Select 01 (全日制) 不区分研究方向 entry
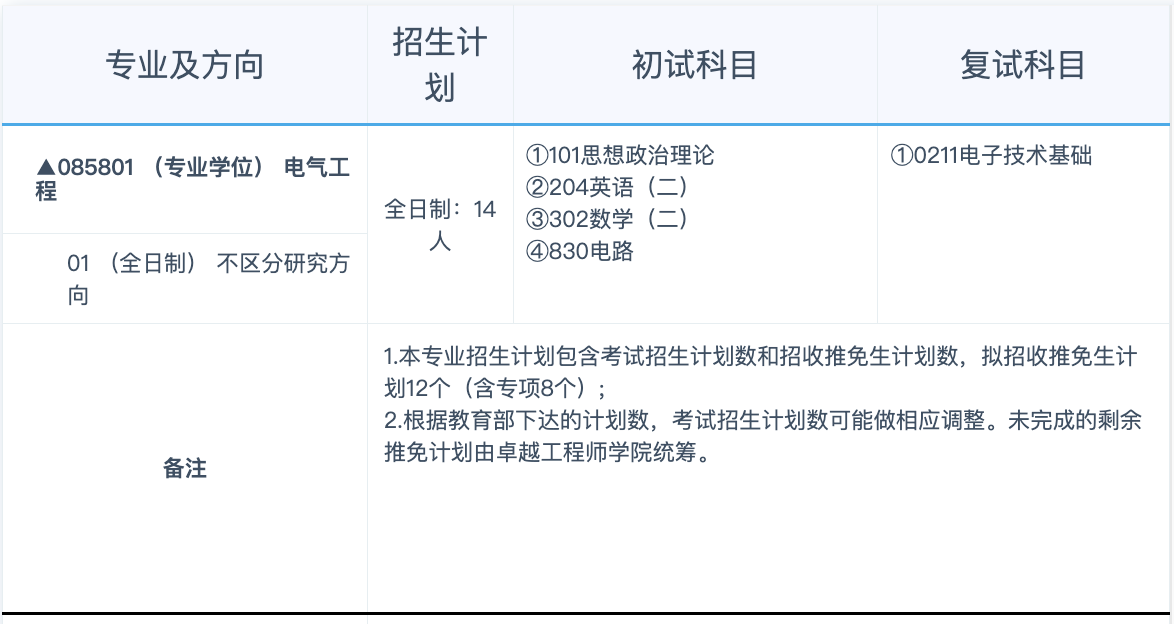Screen dimensions: 1174x624 [x=208, y=279]
